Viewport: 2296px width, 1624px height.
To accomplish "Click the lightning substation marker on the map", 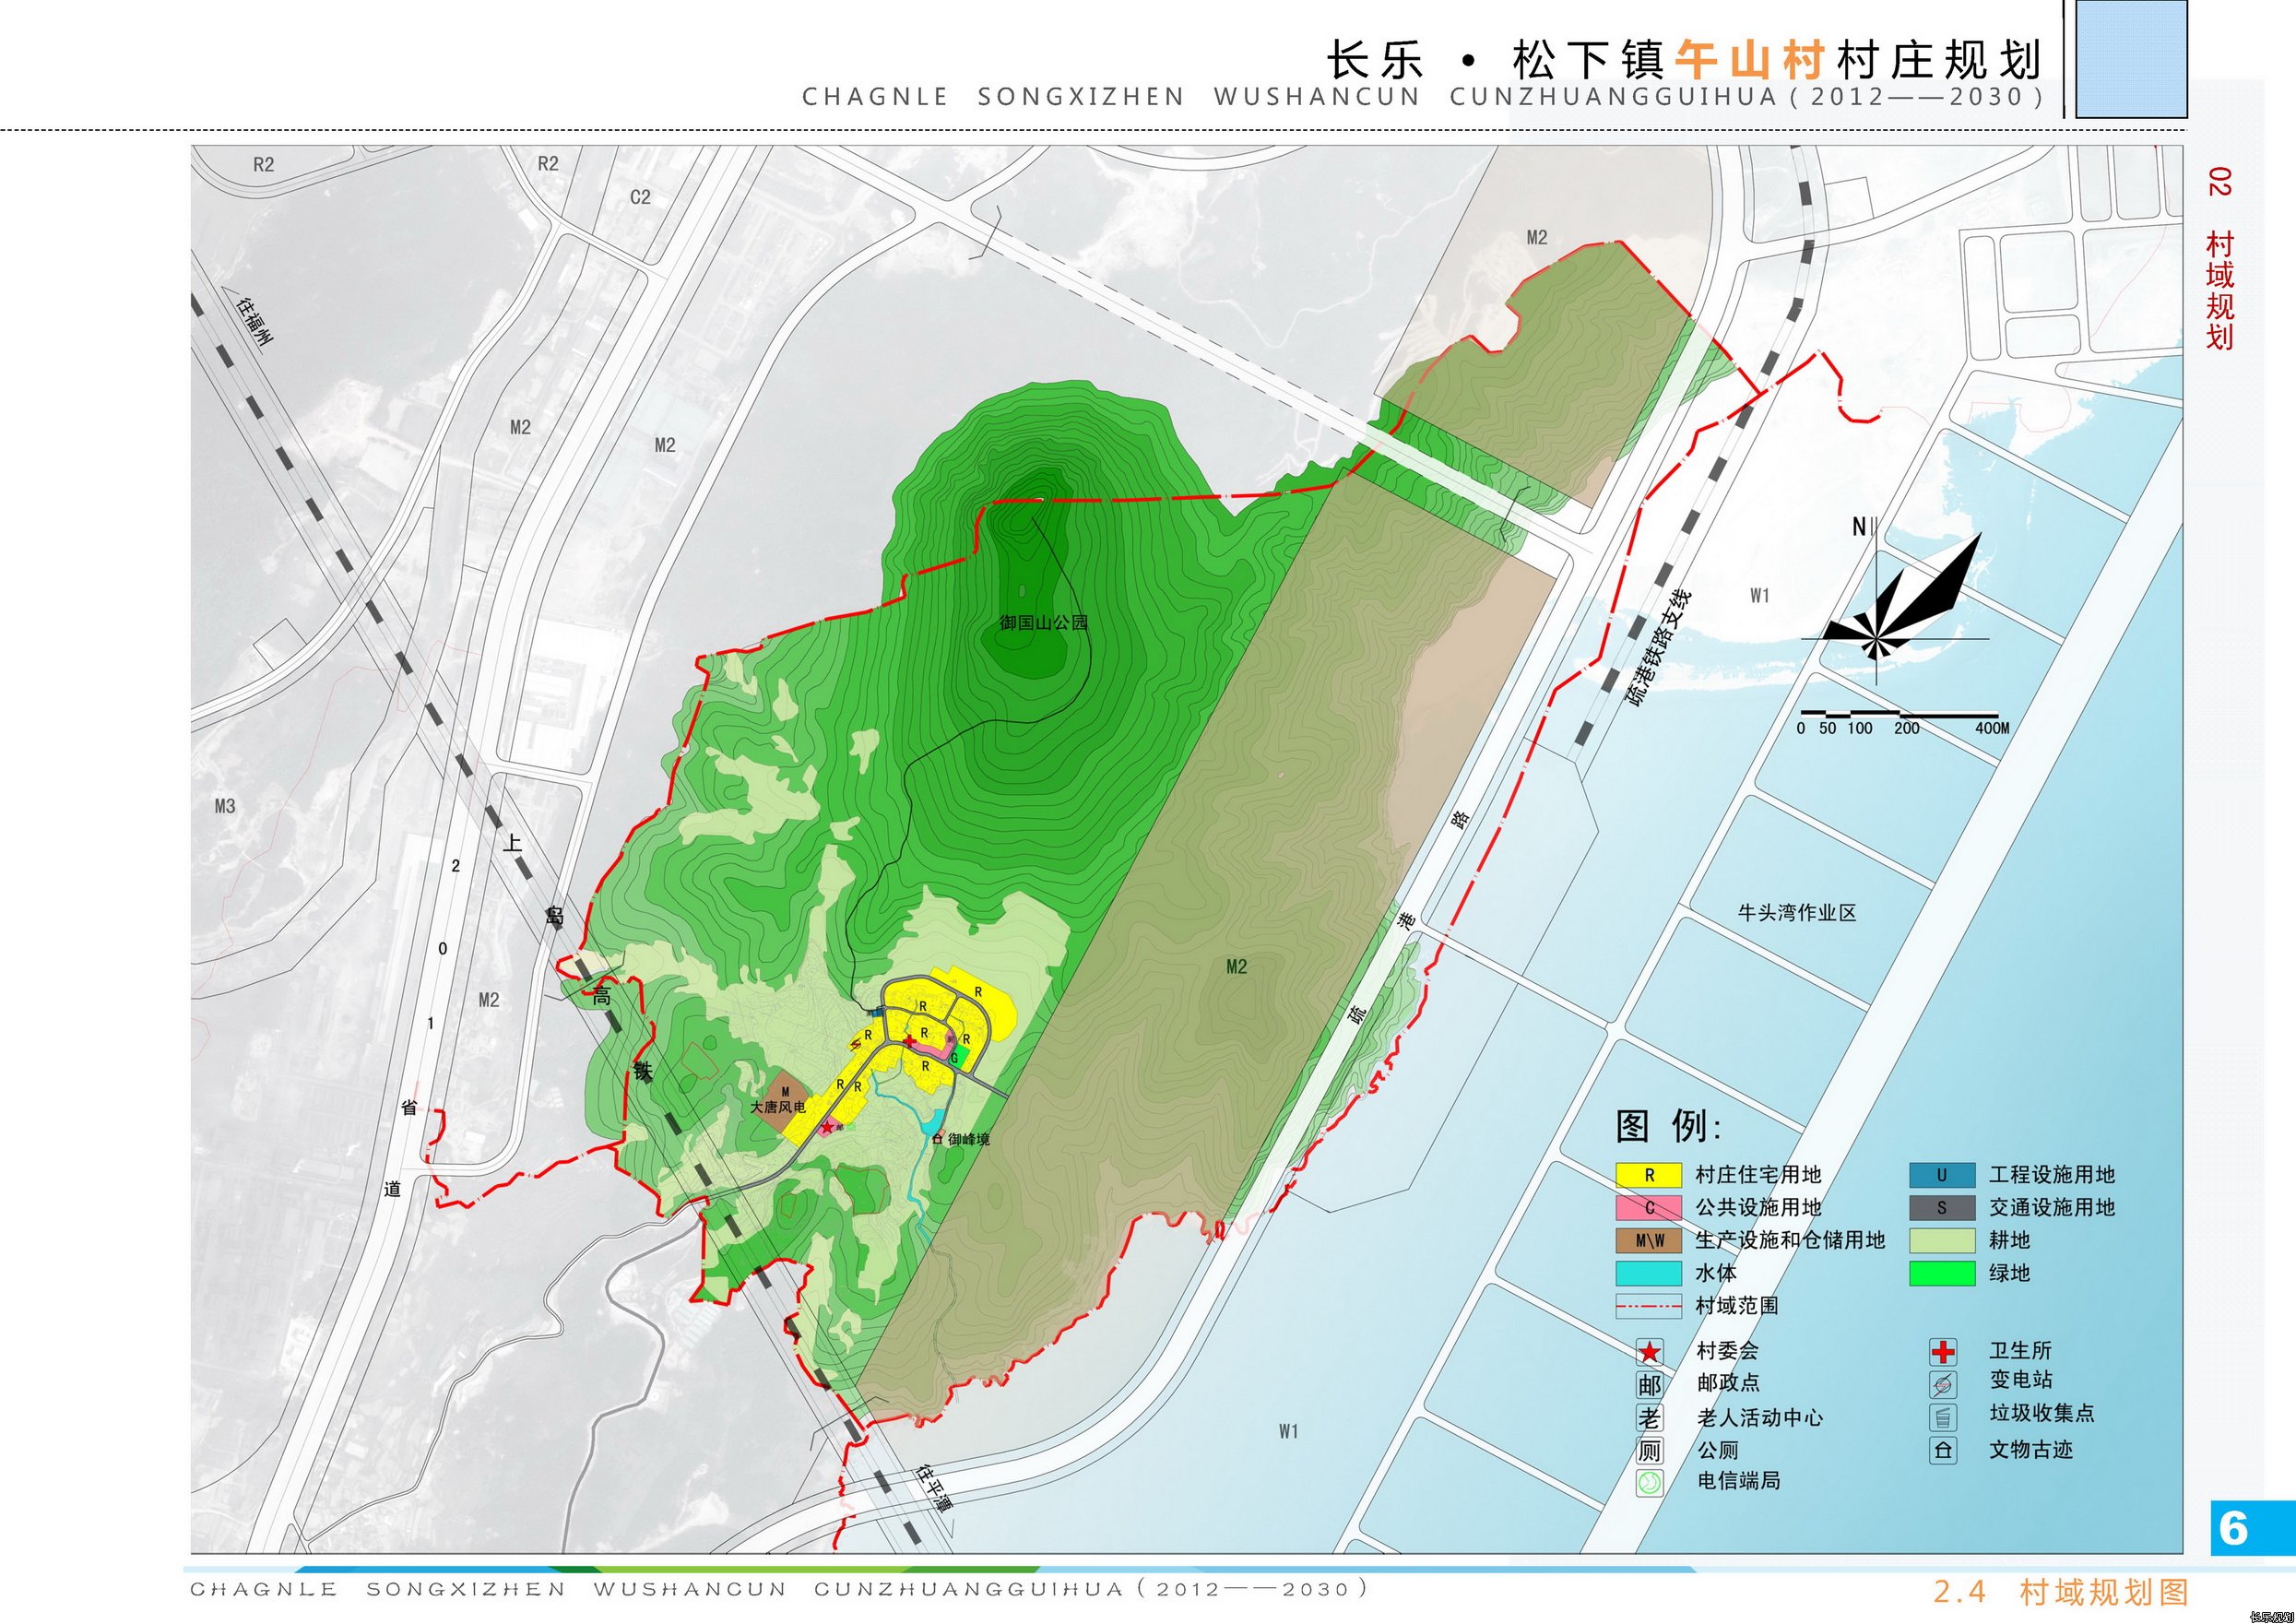I will click(x=855, y=1044).
